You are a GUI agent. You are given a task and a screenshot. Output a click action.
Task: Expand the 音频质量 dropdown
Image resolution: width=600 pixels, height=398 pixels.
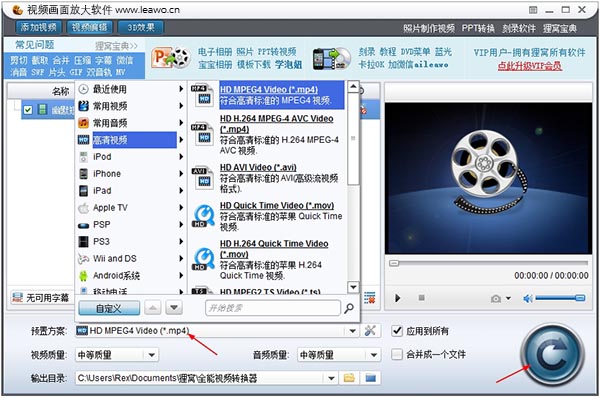[374, 355]
